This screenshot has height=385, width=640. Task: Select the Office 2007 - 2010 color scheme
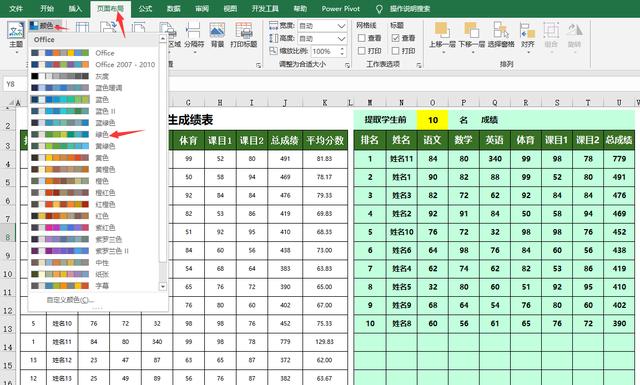click(94, 65)
